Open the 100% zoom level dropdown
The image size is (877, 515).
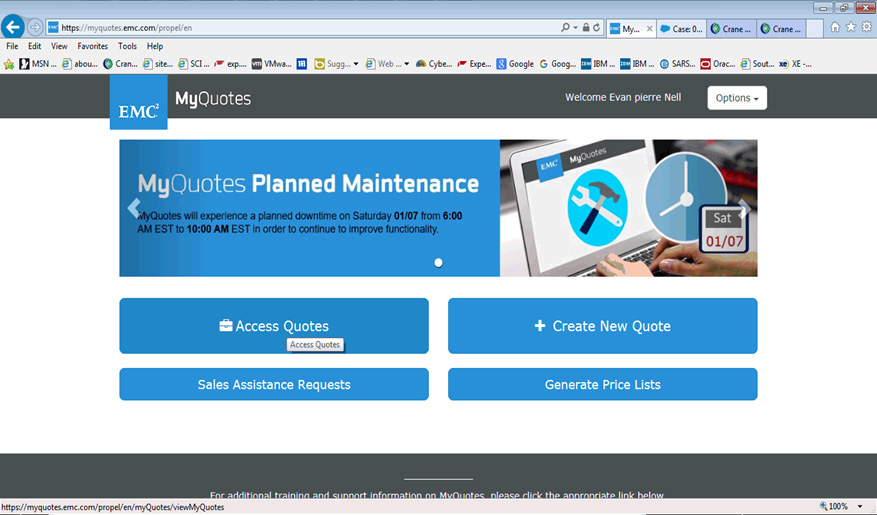pos(860,507)
